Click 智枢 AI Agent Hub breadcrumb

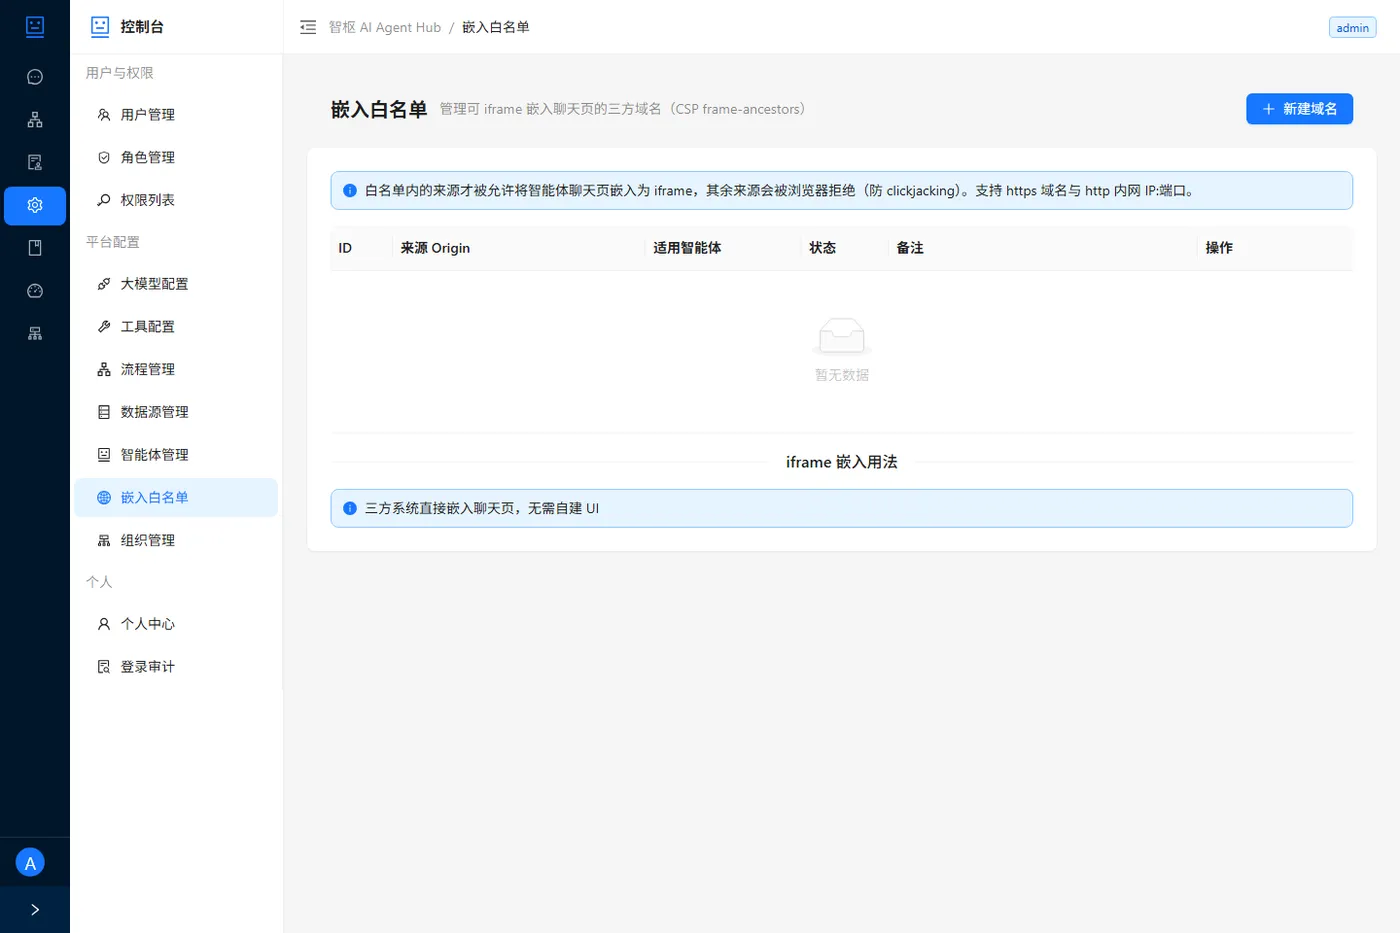click(x=385, y=27)
